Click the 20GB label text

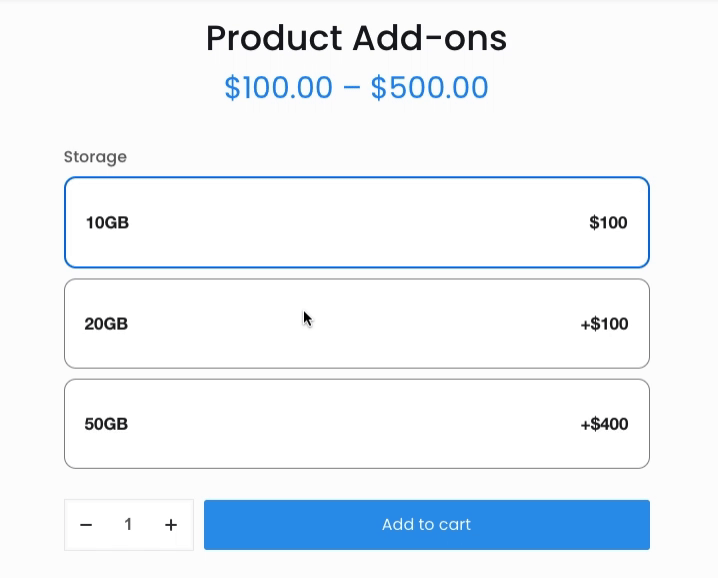coord(106,324)
